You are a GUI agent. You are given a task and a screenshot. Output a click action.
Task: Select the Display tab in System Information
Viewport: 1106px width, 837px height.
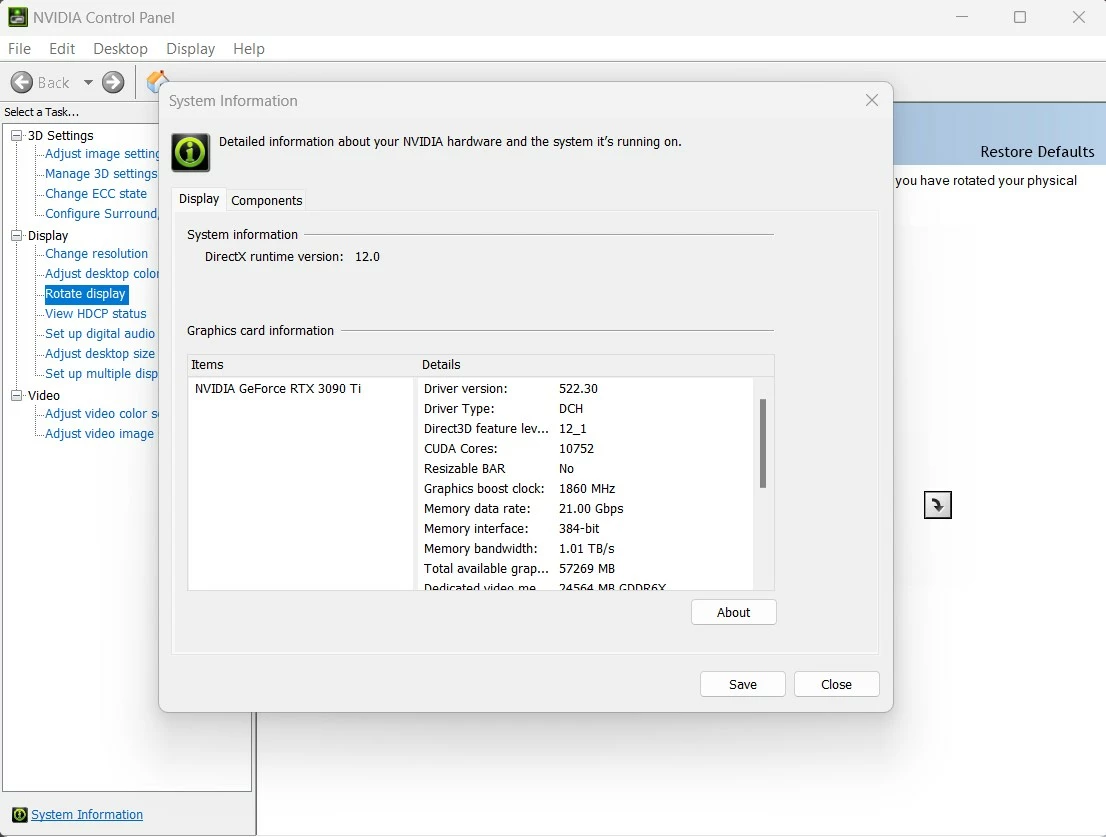point(199,199)
